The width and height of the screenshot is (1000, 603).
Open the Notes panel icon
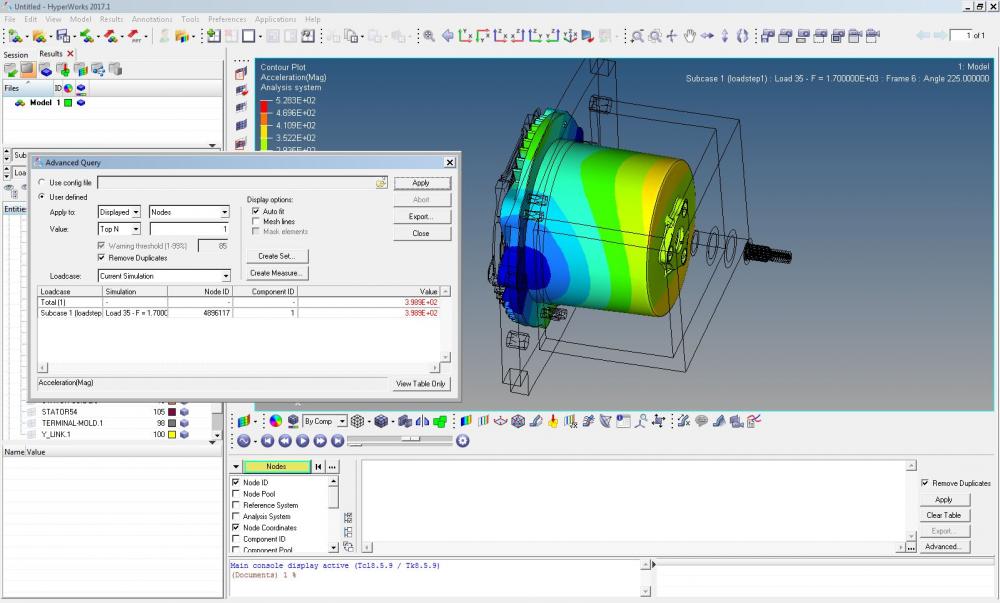click(702, 421)
